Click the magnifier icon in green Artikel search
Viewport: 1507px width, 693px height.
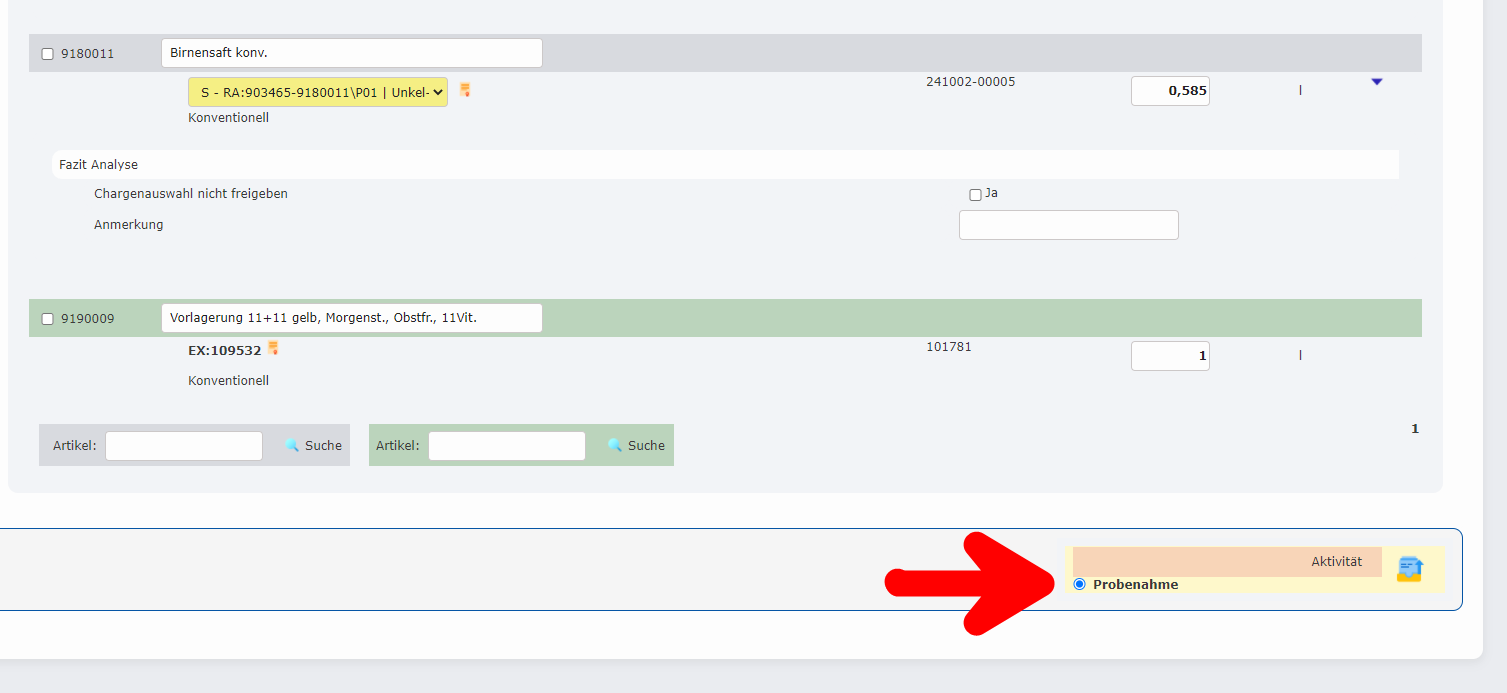click(615, 446)
